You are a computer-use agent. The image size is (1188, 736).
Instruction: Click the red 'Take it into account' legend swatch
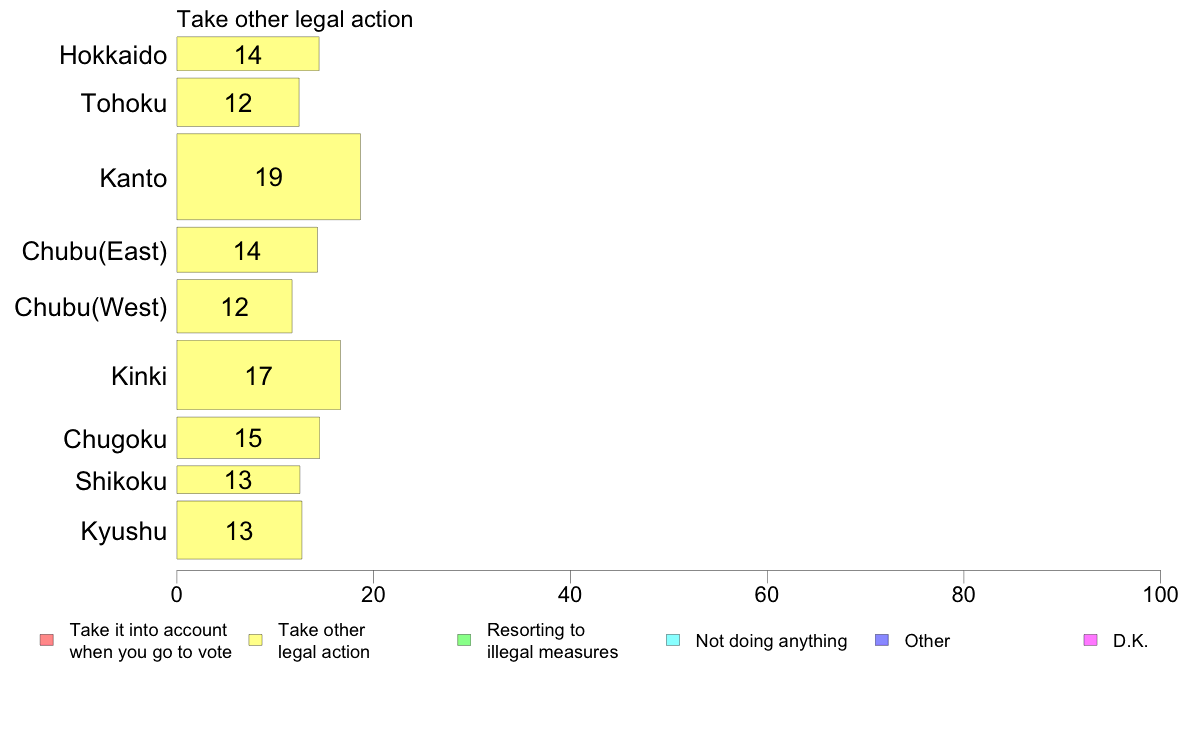tap(47, 640)
